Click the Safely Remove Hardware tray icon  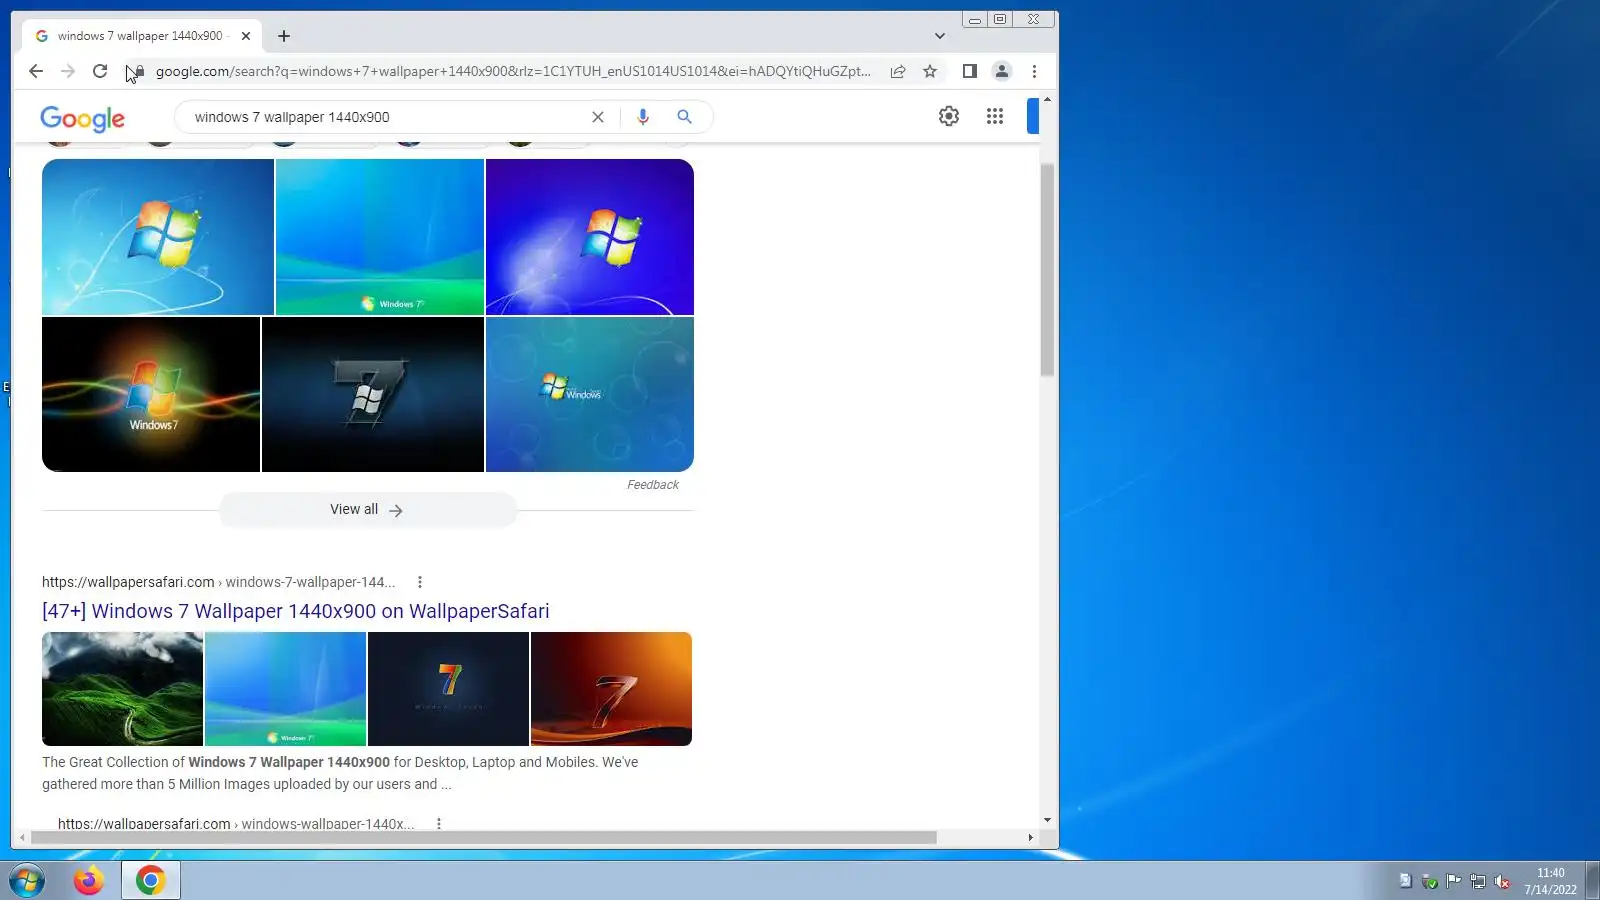[1430, 881]
